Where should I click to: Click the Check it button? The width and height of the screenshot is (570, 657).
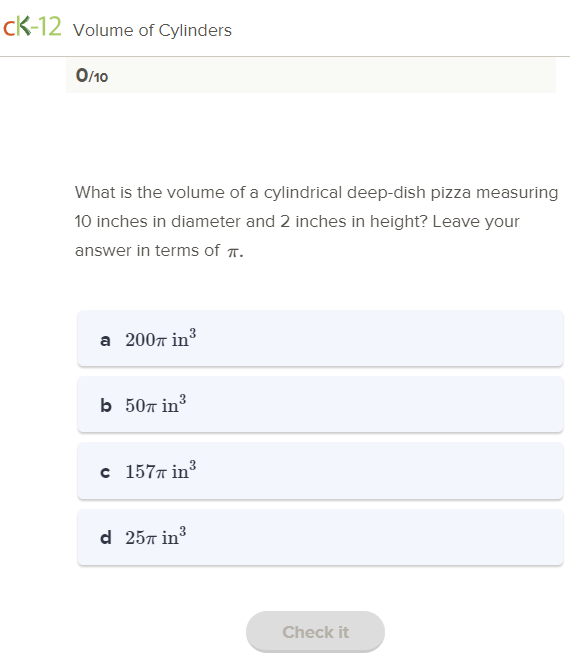pos(315,631)
